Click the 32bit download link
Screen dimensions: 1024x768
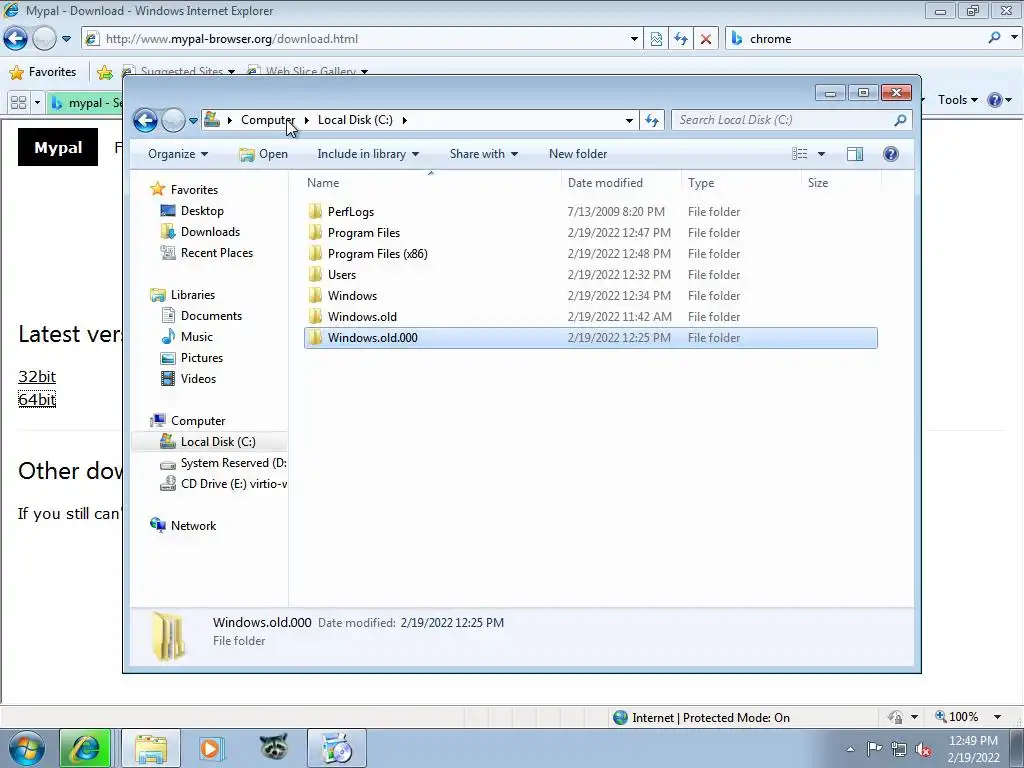click(x=37, y=377)
